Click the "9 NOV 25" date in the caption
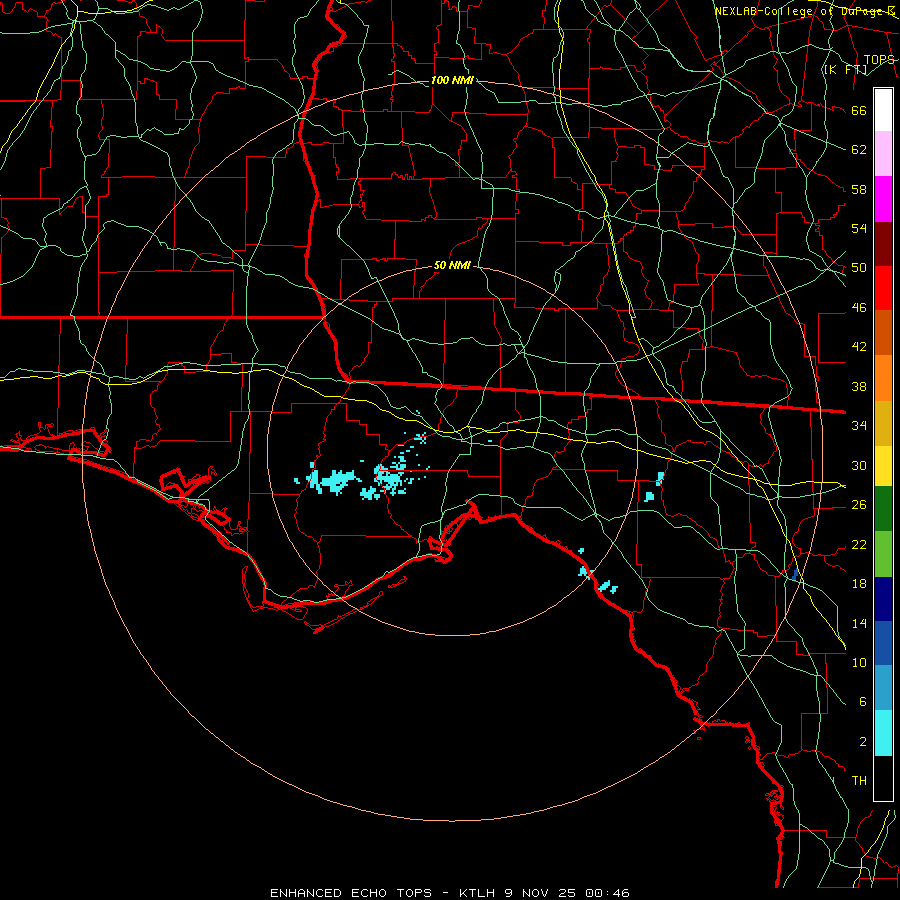The height and width of the screenshot is (900, 900). [x=541, y=893]
